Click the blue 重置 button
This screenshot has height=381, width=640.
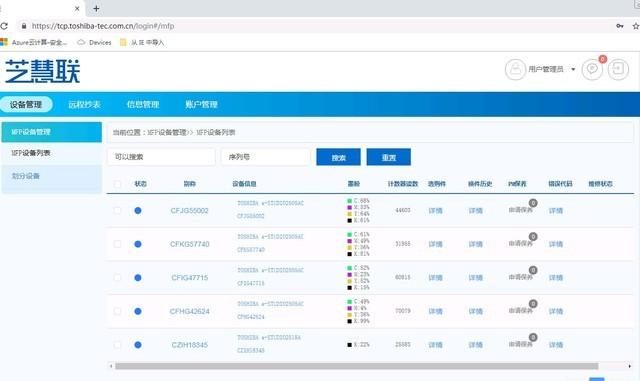click(x=389, y=157)
